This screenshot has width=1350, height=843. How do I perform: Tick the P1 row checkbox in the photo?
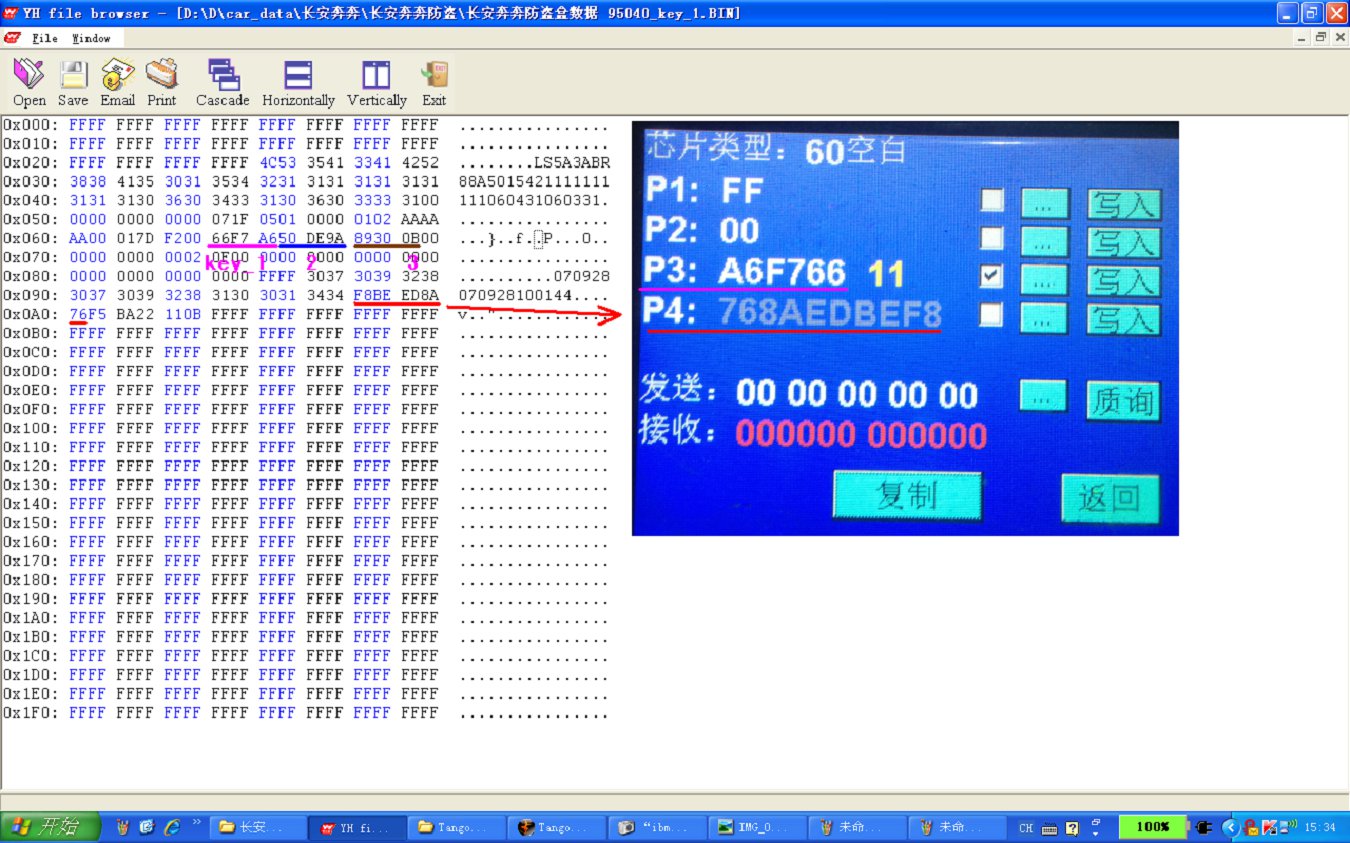pyautogui.click(x=992, y=200)
